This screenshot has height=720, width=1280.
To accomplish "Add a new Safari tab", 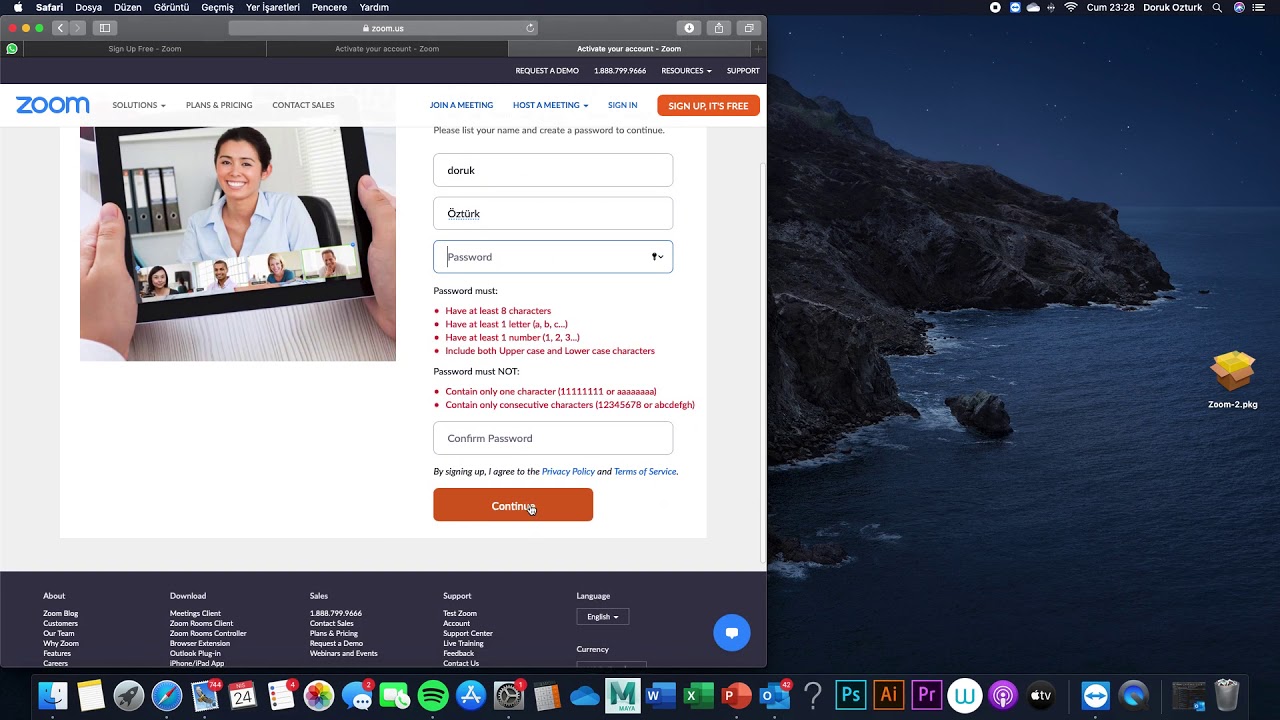I will 758,48.
